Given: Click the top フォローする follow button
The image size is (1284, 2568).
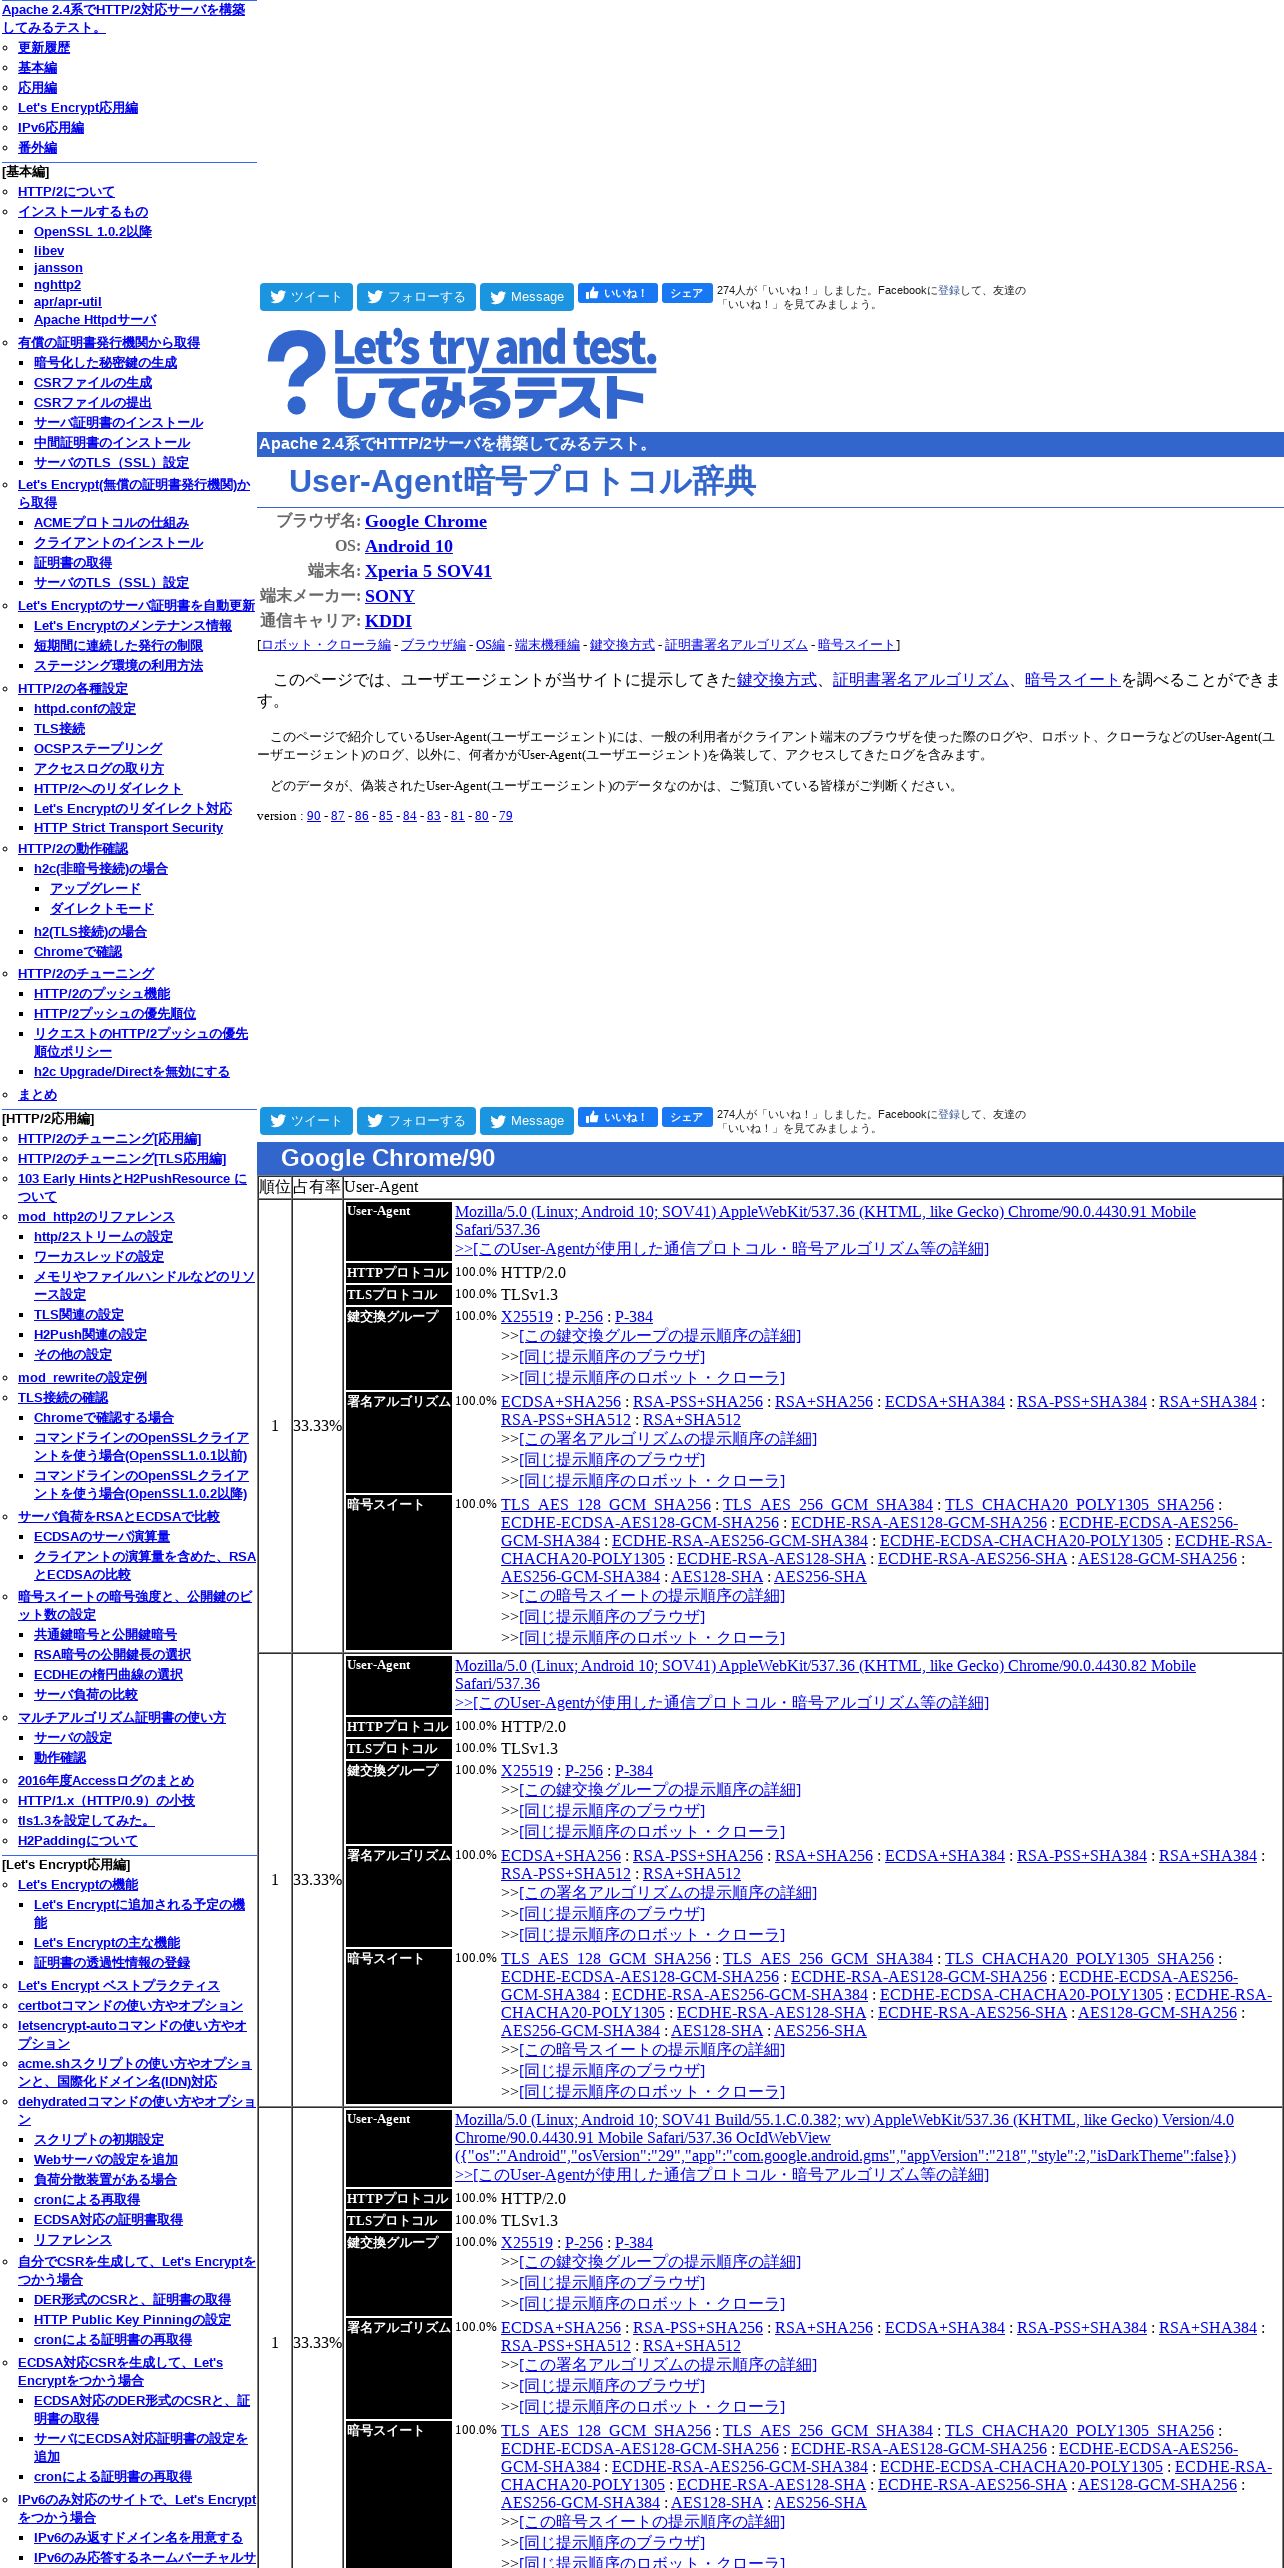Looking at the screenshot, I should point(416,297).
